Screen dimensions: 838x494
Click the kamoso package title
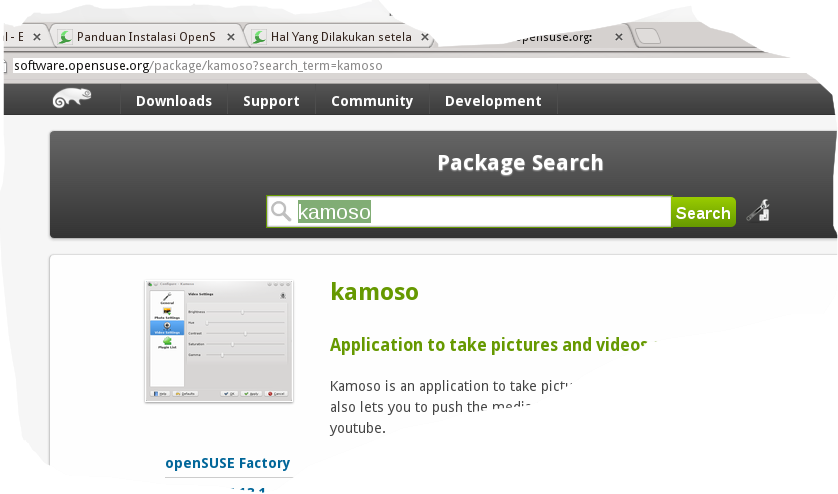tap(374, 292)
